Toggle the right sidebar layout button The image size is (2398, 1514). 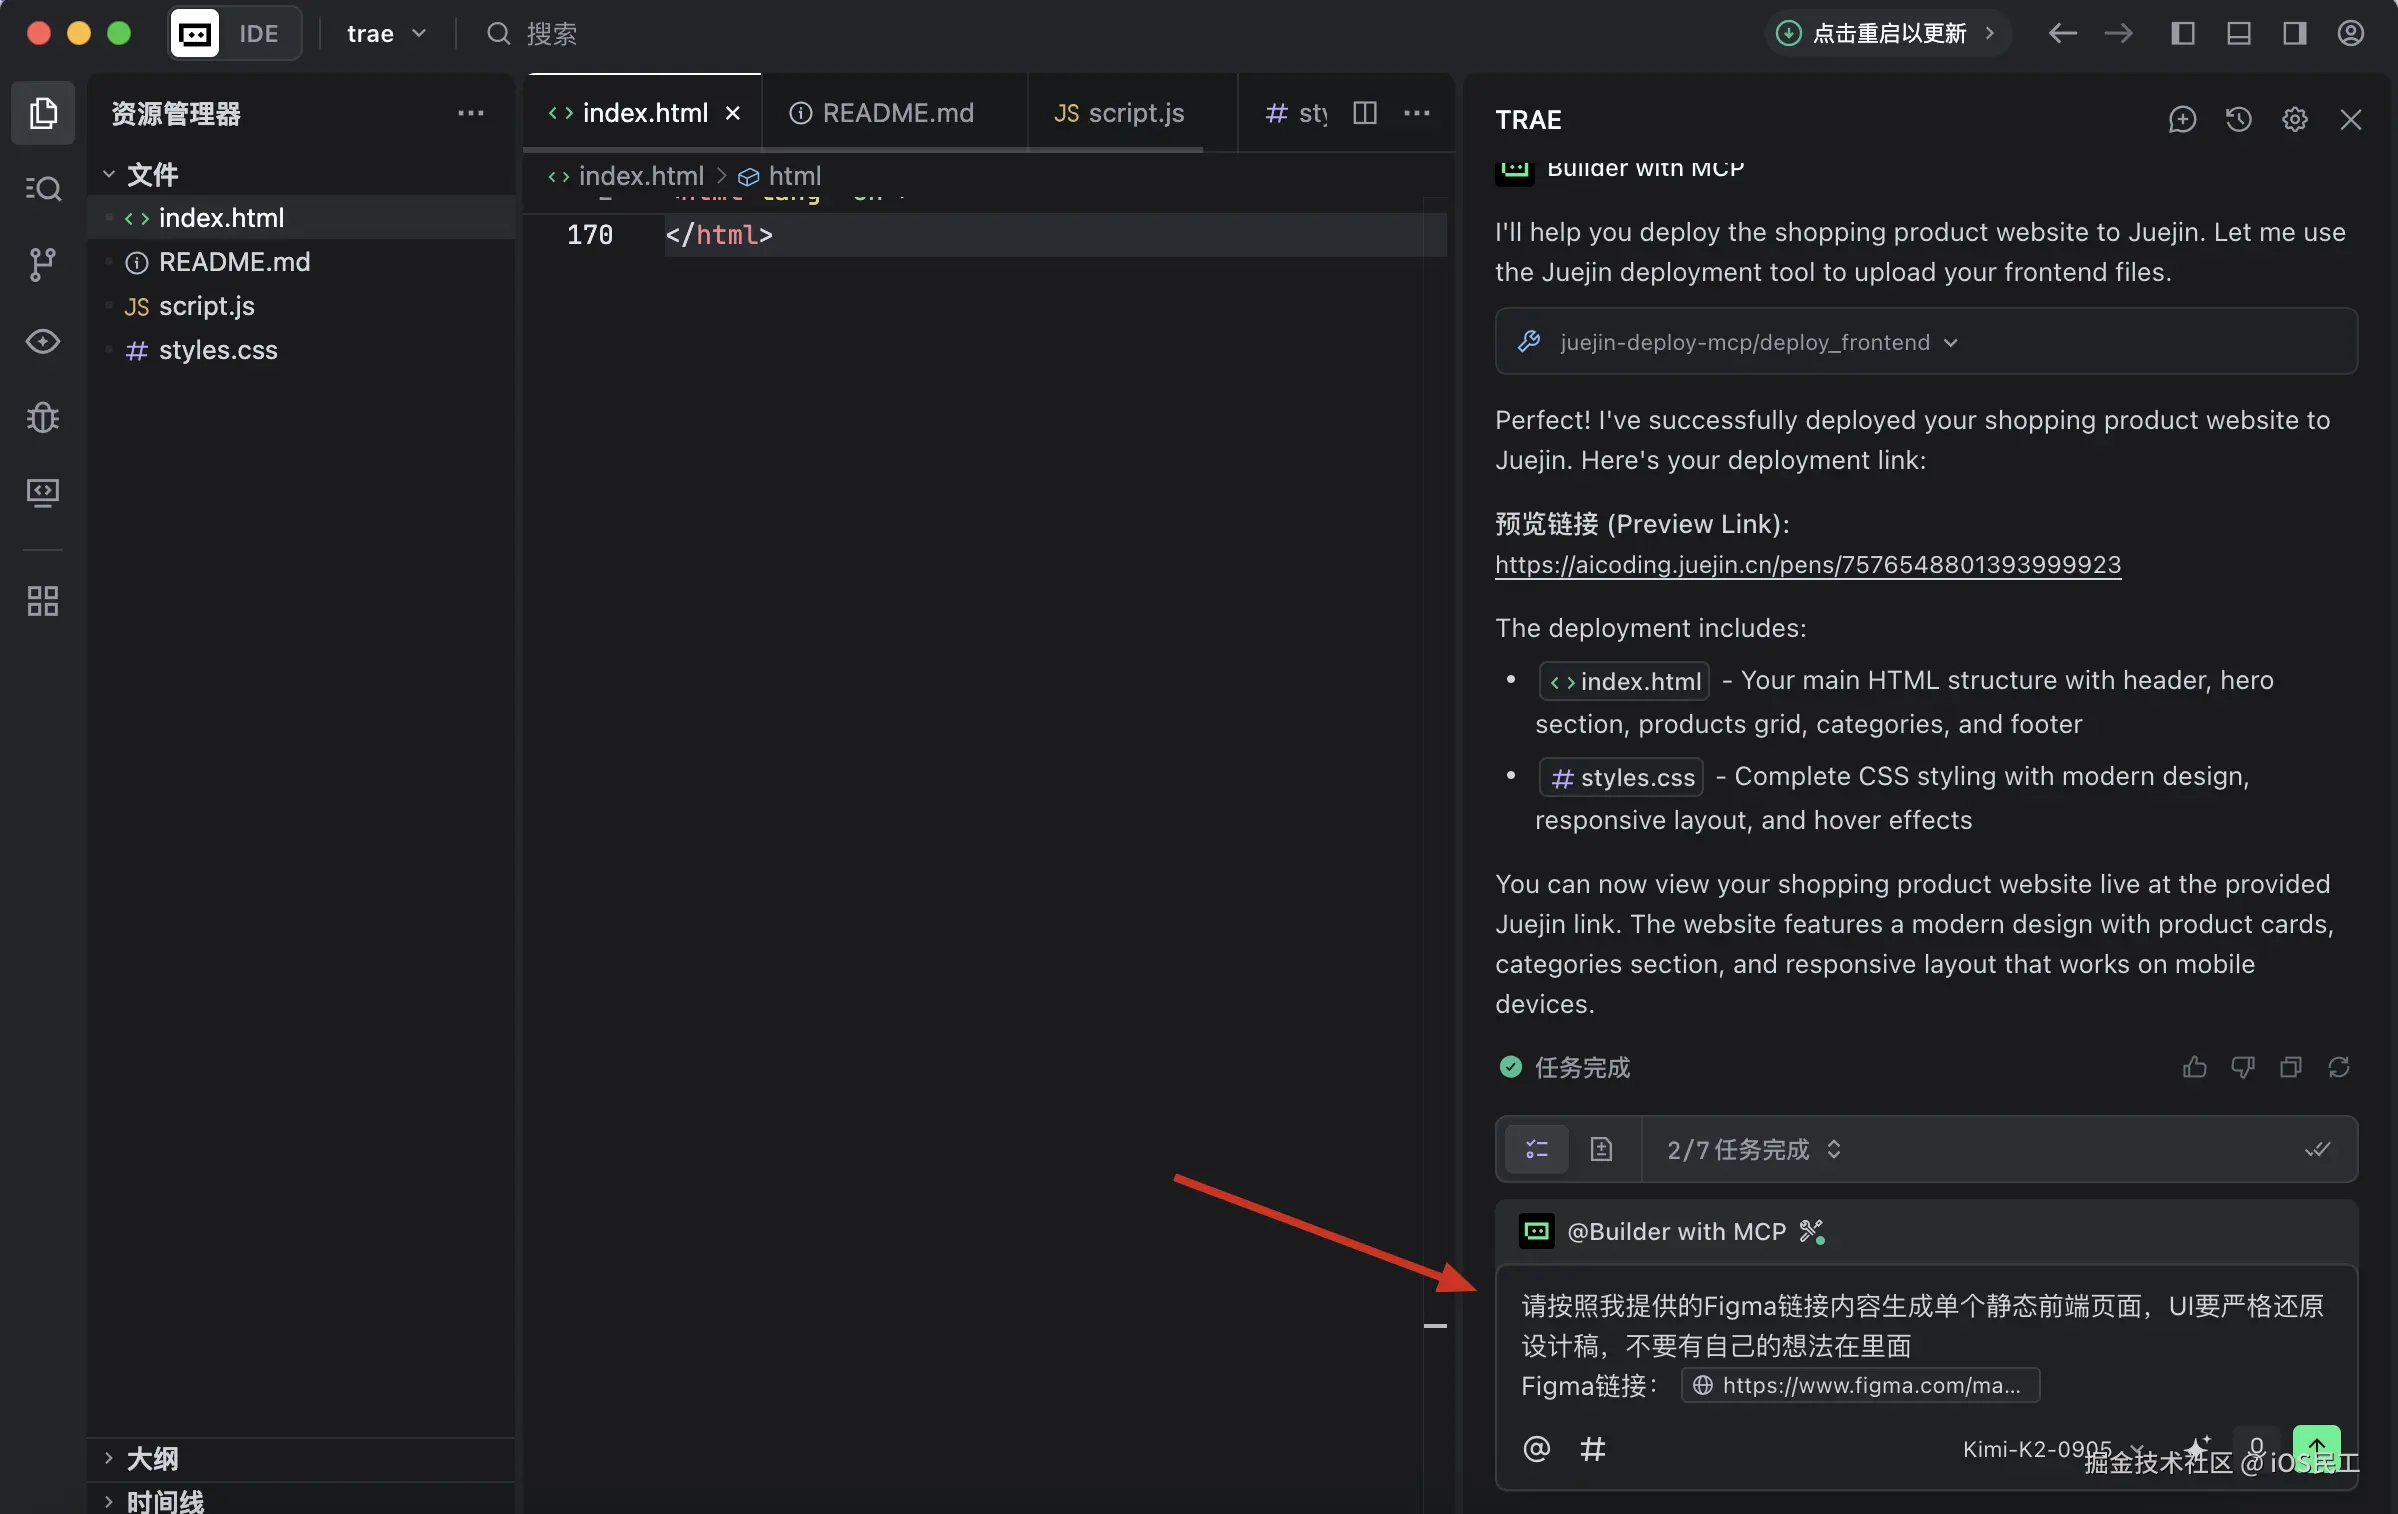click(x=2294, y=34)
